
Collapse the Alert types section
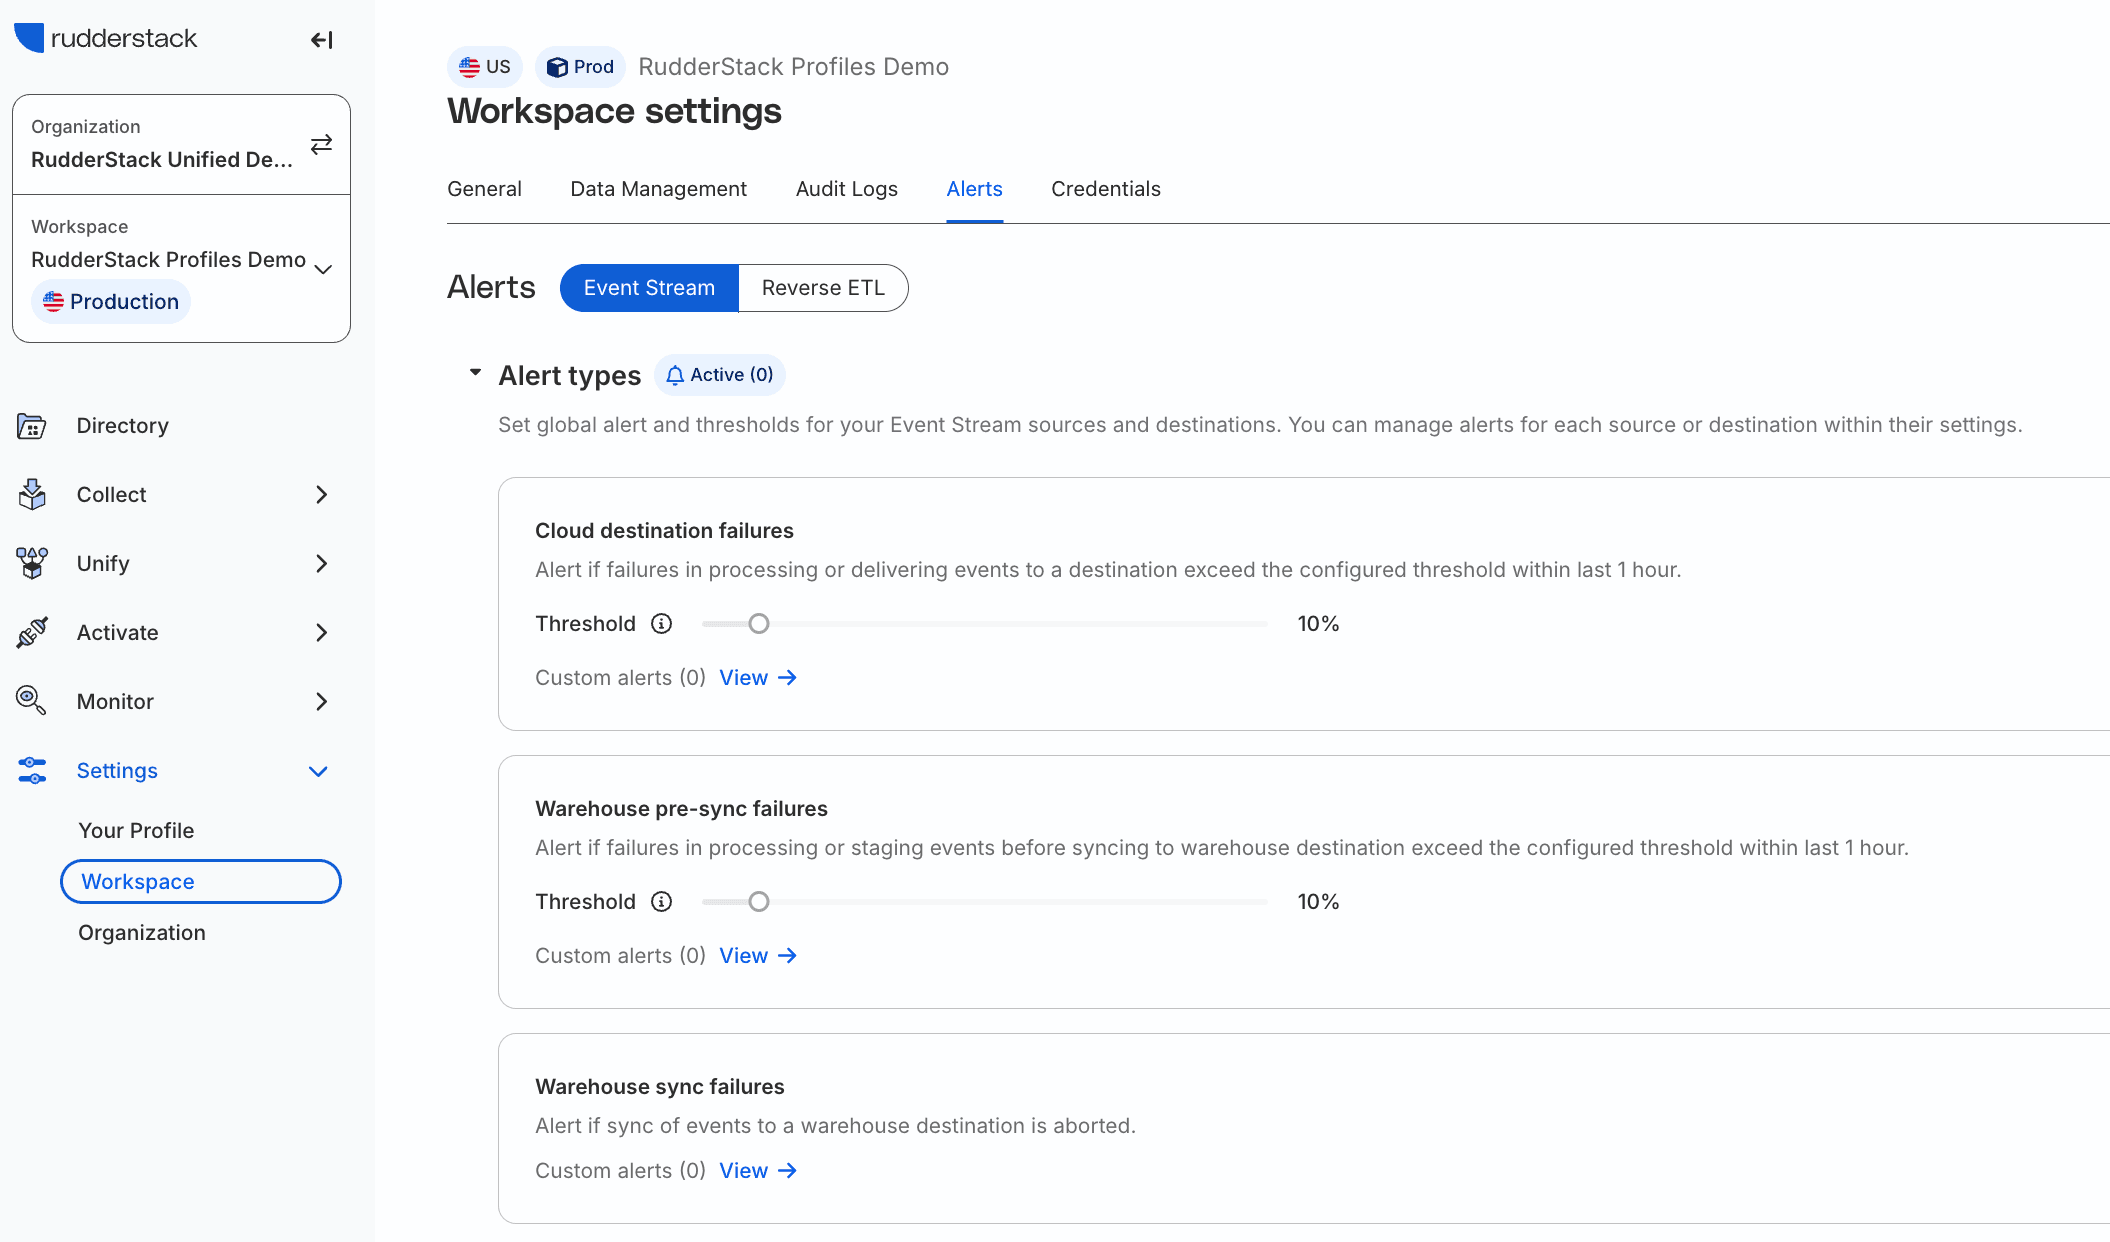475,373
